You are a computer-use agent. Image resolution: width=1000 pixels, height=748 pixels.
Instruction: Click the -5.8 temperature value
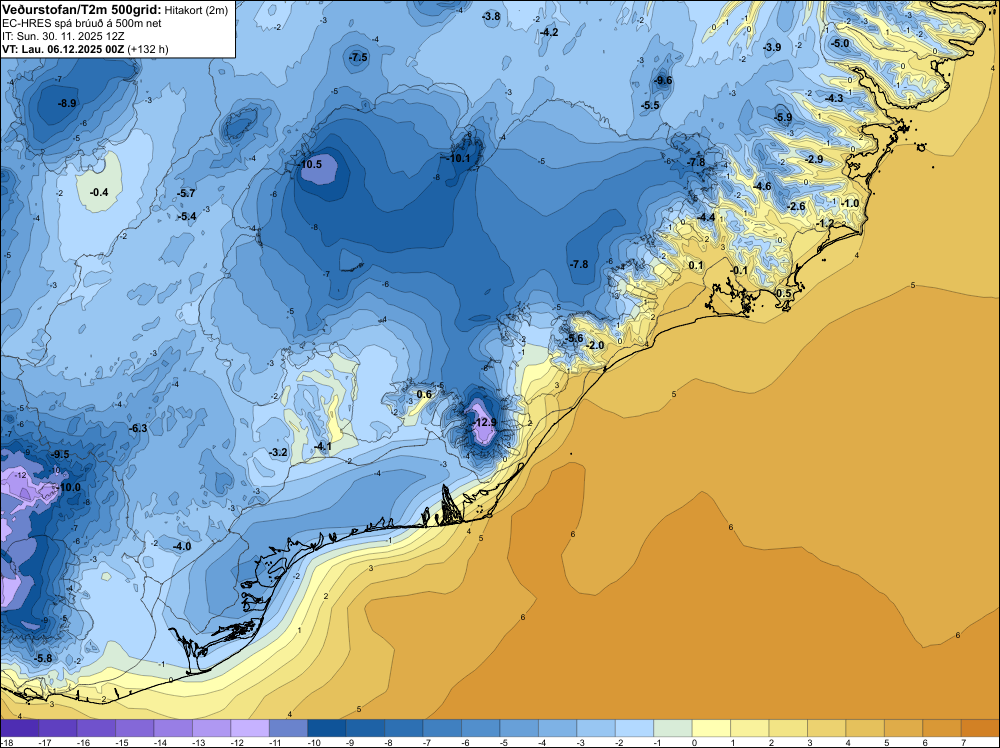tap(43, 658)
